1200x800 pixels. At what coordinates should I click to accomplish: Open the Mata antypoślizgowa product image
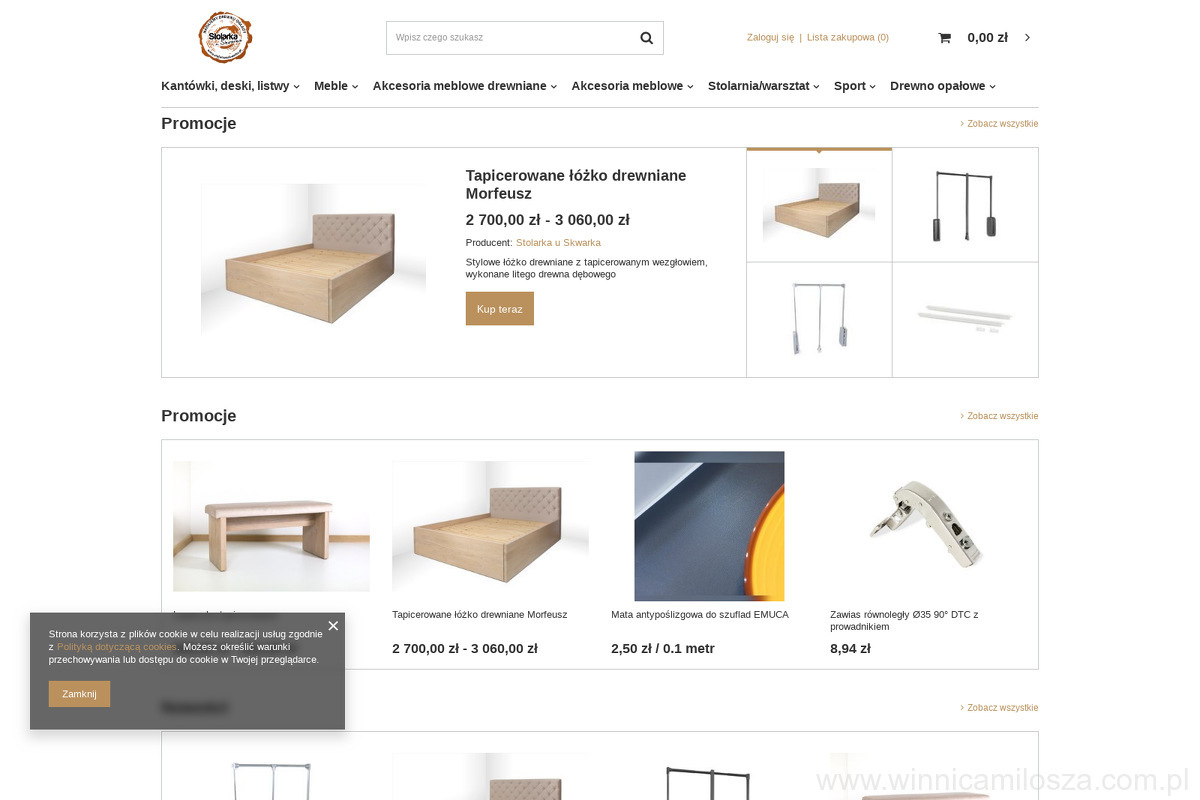[709, 526]
